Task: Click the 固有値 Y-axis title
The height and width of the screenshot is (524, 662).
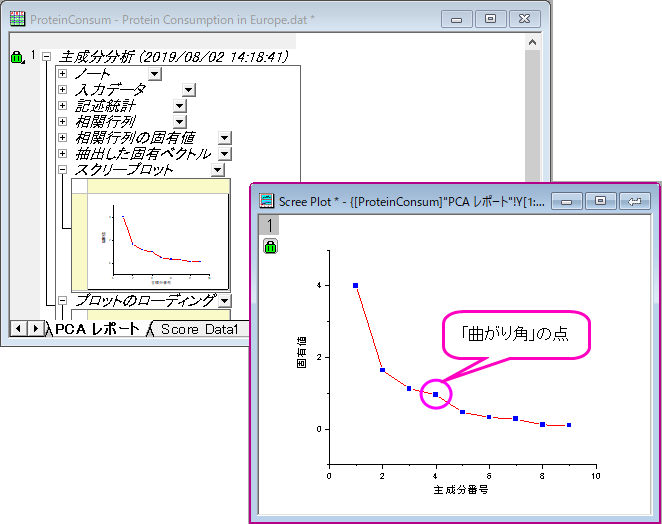Action: pos(301,352)
